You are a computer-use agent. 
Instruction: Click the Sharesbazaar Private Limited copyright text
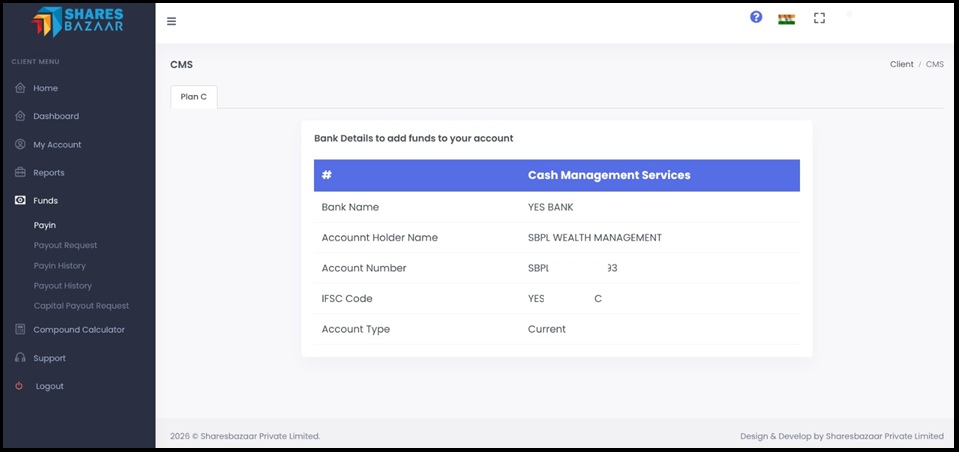coord(245,436)
